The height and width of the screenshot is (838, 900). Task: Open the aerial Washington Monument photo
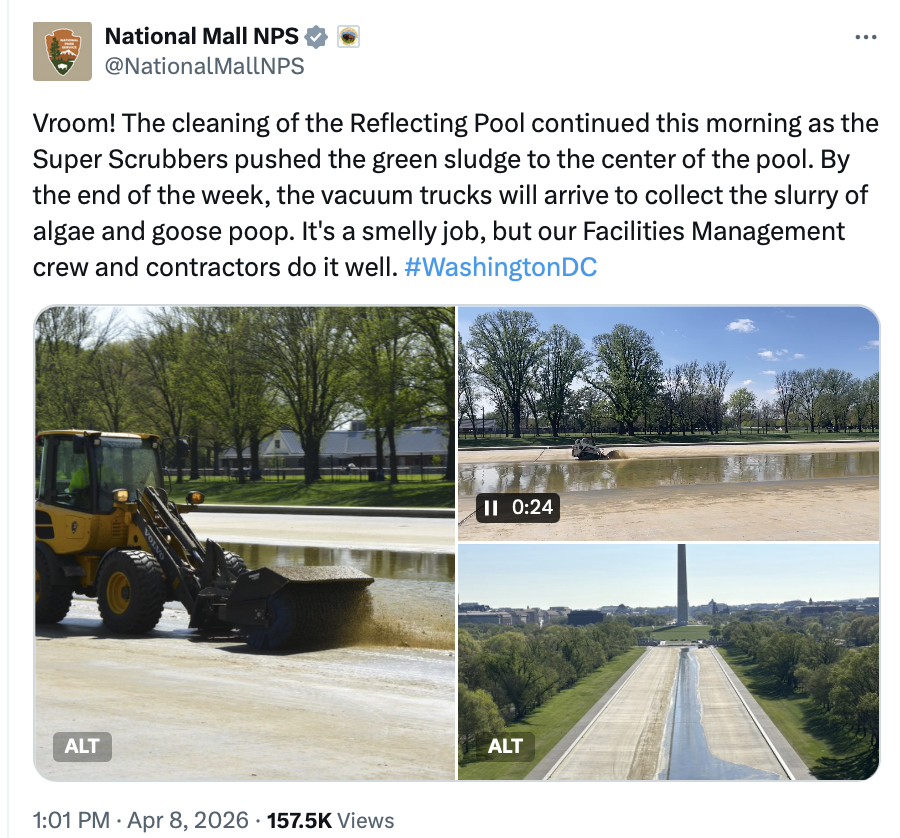669,662
